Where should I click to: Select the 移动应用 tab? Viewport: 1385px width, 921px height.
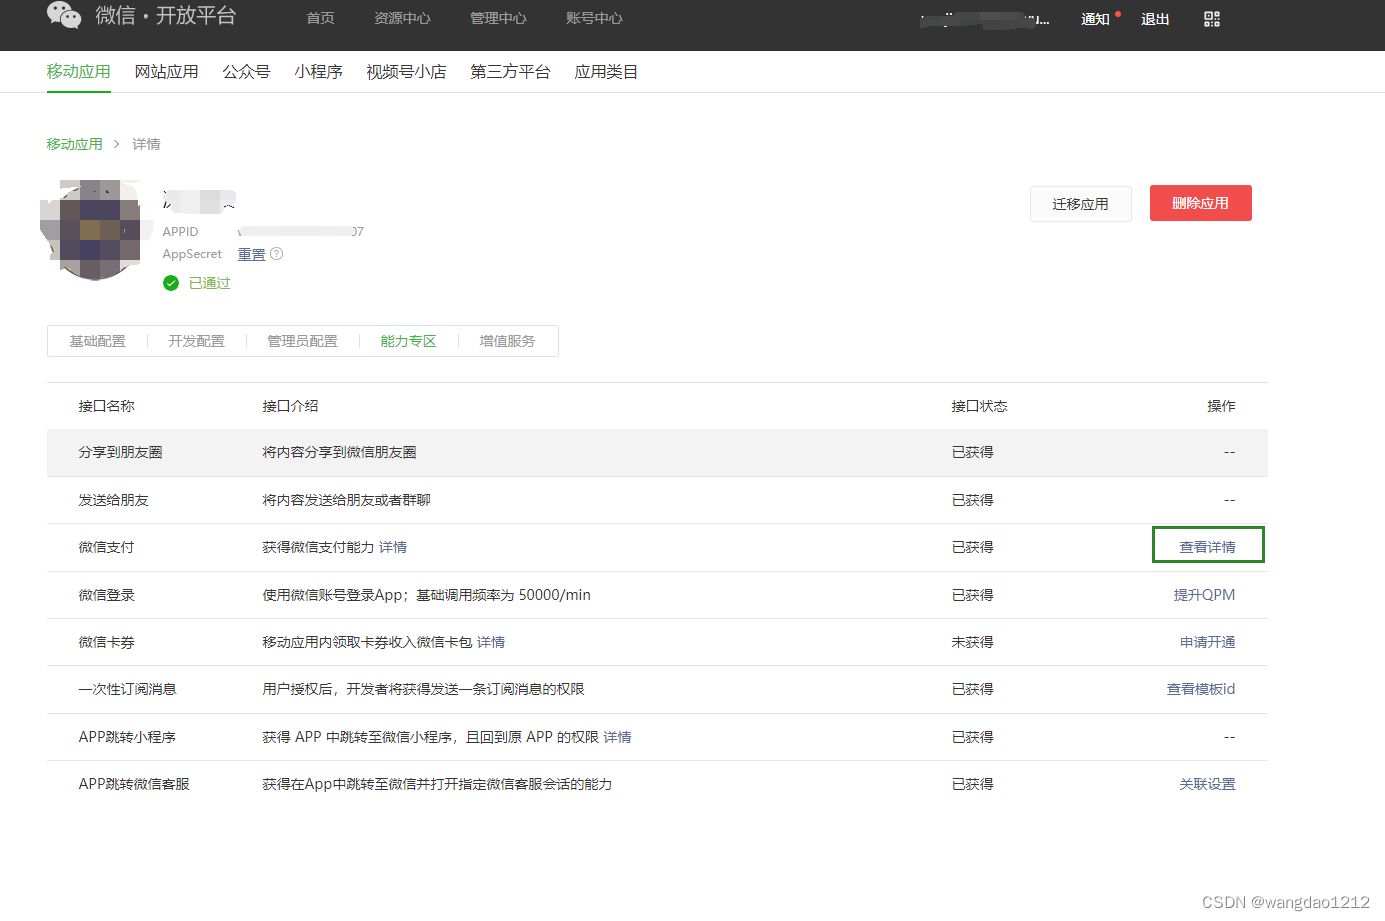pos(79,72)
